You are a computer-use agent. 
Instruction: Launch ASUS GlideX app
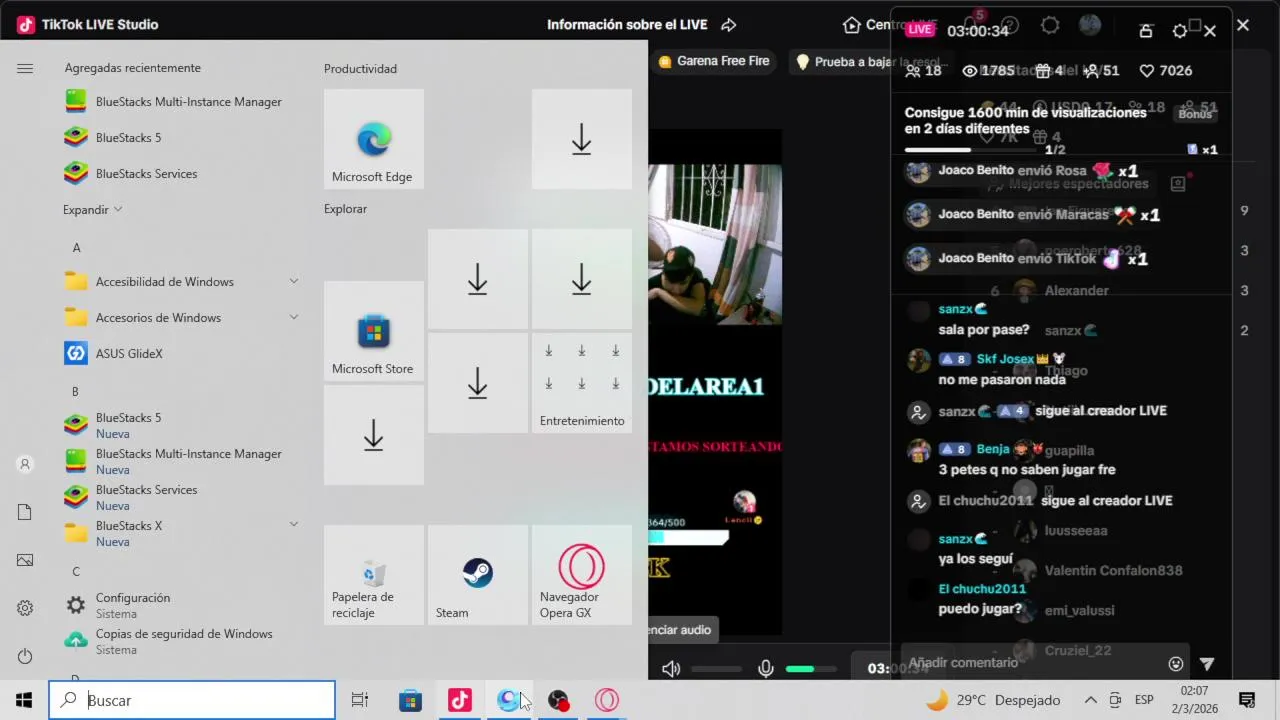click(114, 354)
